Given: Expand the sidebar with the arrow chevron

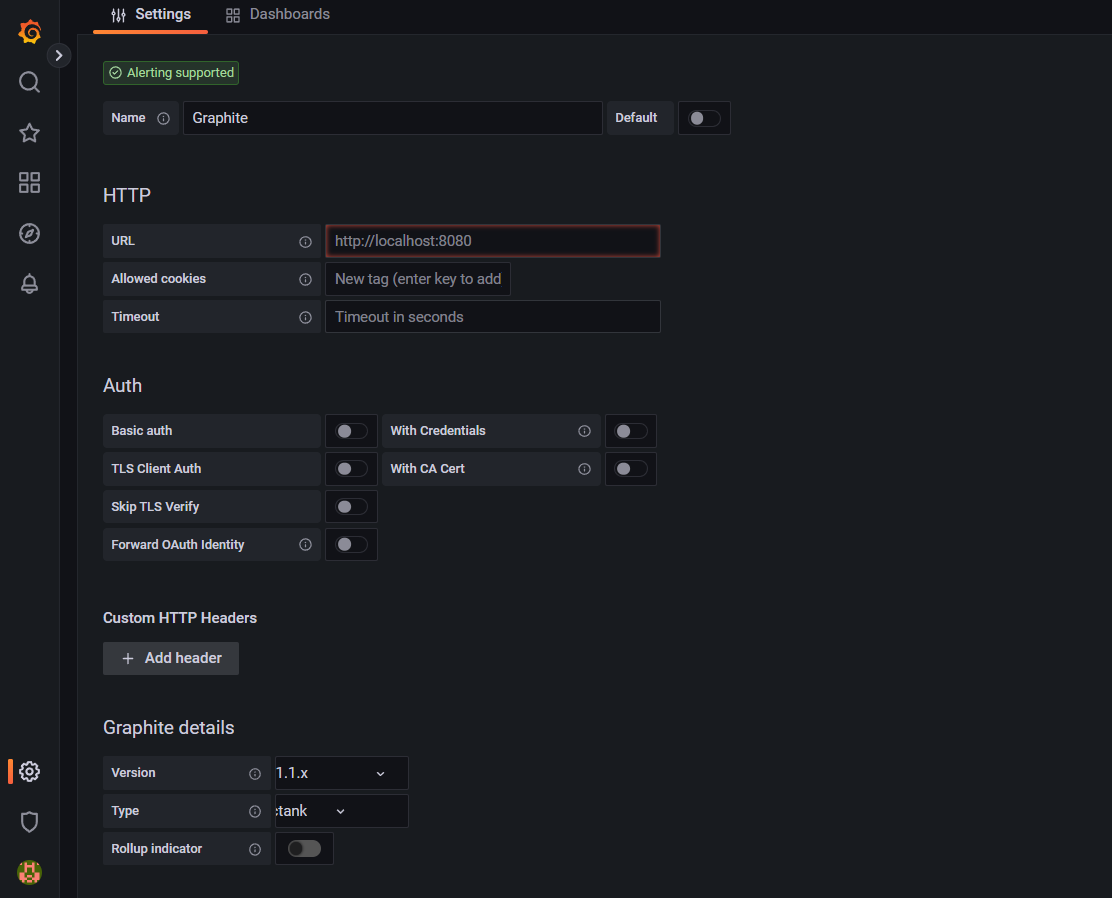Looking at the screenshot, I should pos(59,55).
